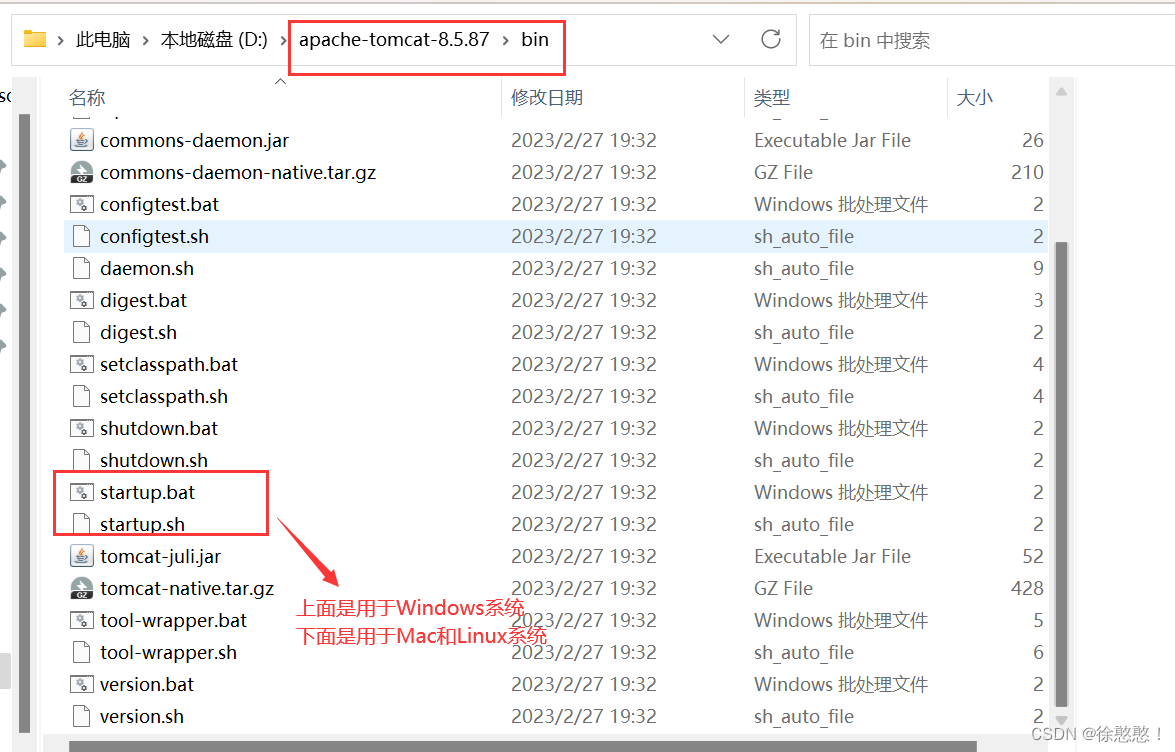Viewport: 1175px width, 752px height.
Task: Refresh the current folder view
Action: click(770, 39)
